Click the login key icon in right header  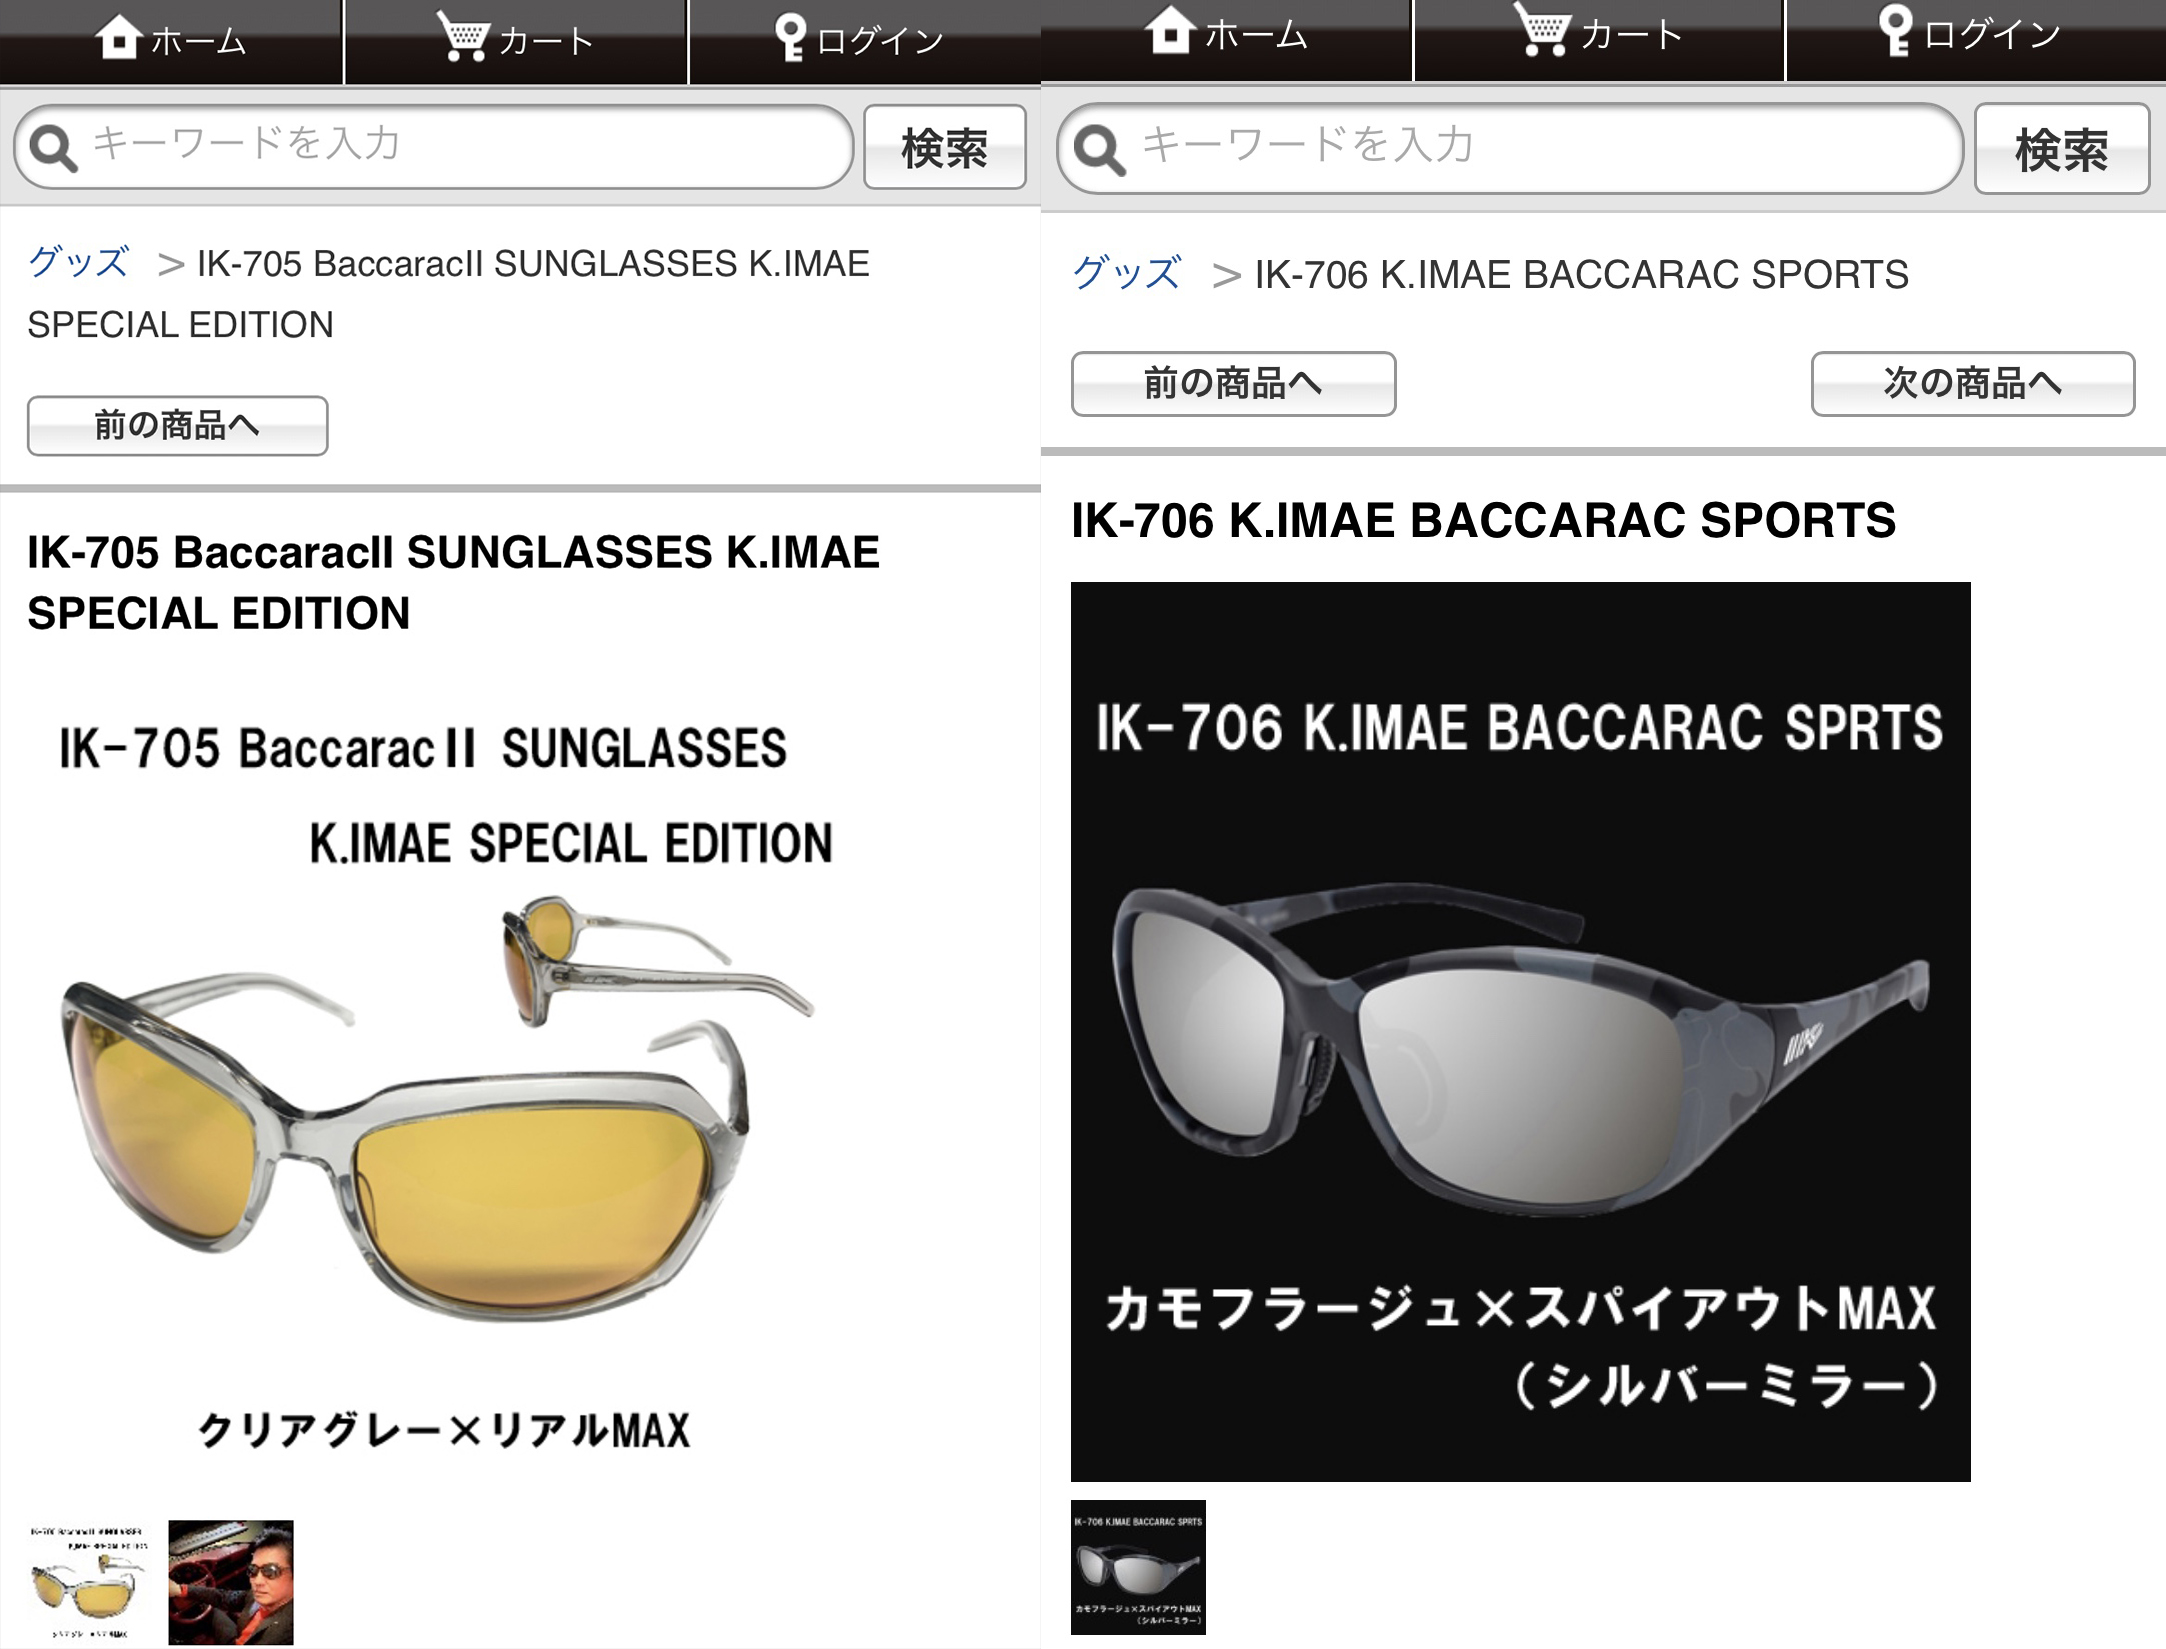(x=1895, y=31)
